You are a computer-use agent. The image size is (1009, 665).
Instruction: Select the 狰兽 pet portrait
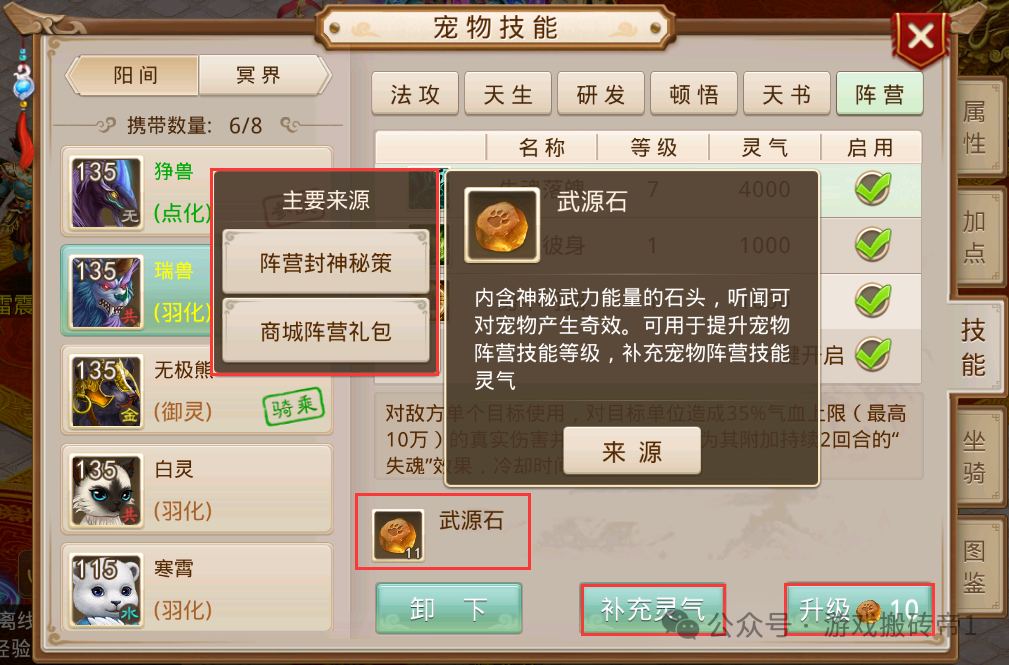(106, 192)
